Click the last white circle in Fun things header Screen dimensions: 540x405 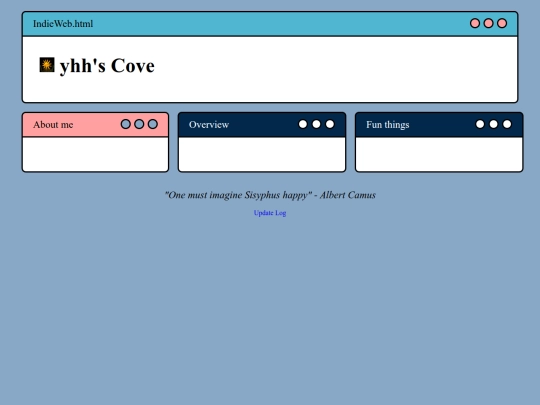(507, 124)
